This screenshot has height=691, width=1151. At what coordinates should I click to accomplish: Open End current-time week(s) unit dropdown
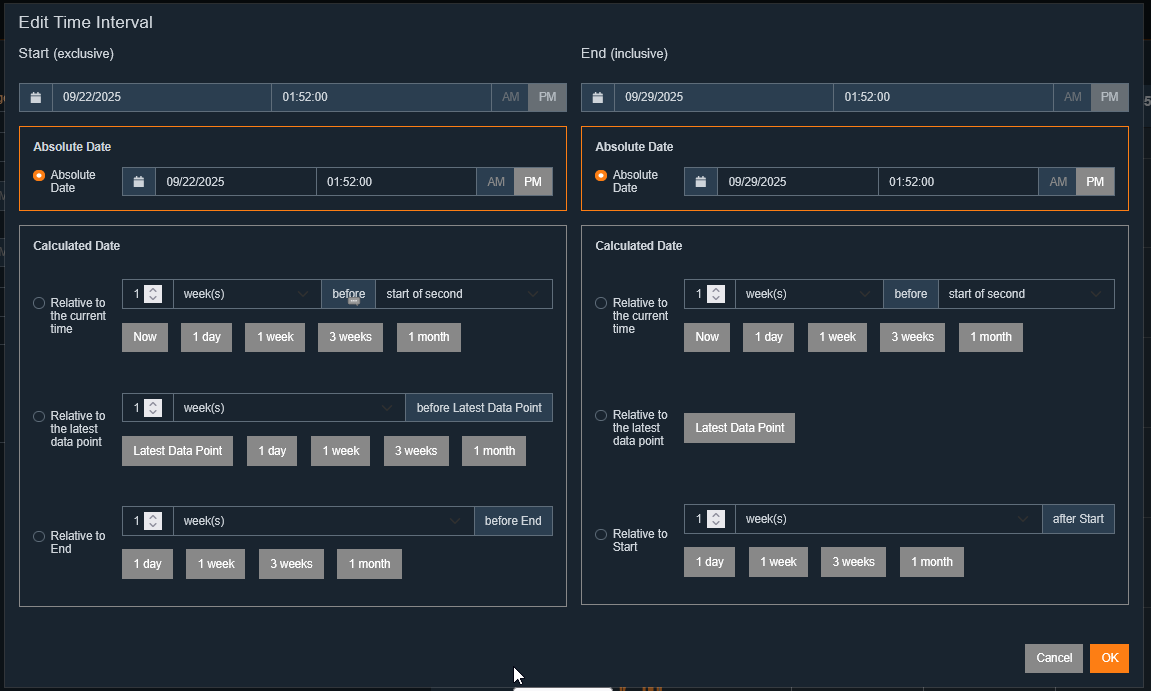click(x=808, y=294)
